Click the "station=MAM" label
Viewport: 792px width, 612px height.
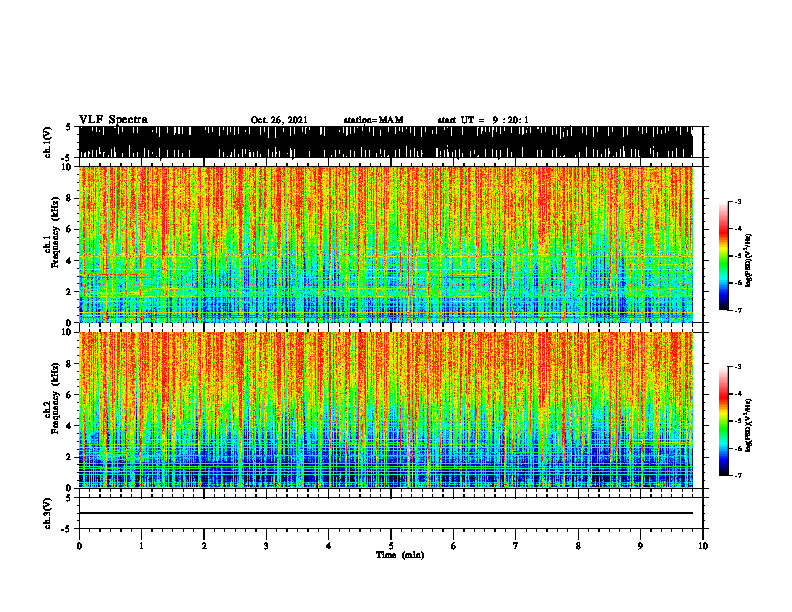[x=373, y=120]
